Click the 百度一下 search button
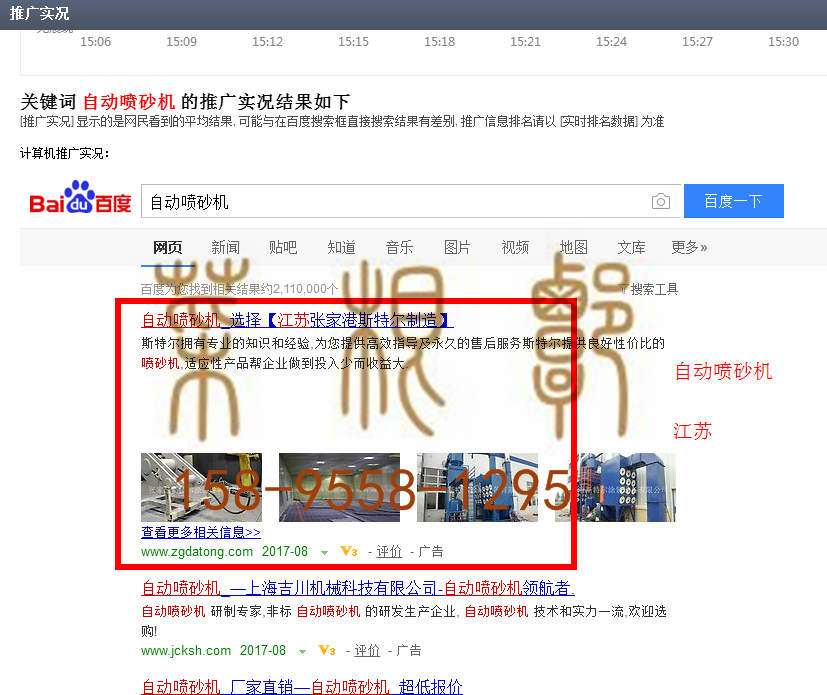This screenshot has width=827, height=695. (734, 201)
